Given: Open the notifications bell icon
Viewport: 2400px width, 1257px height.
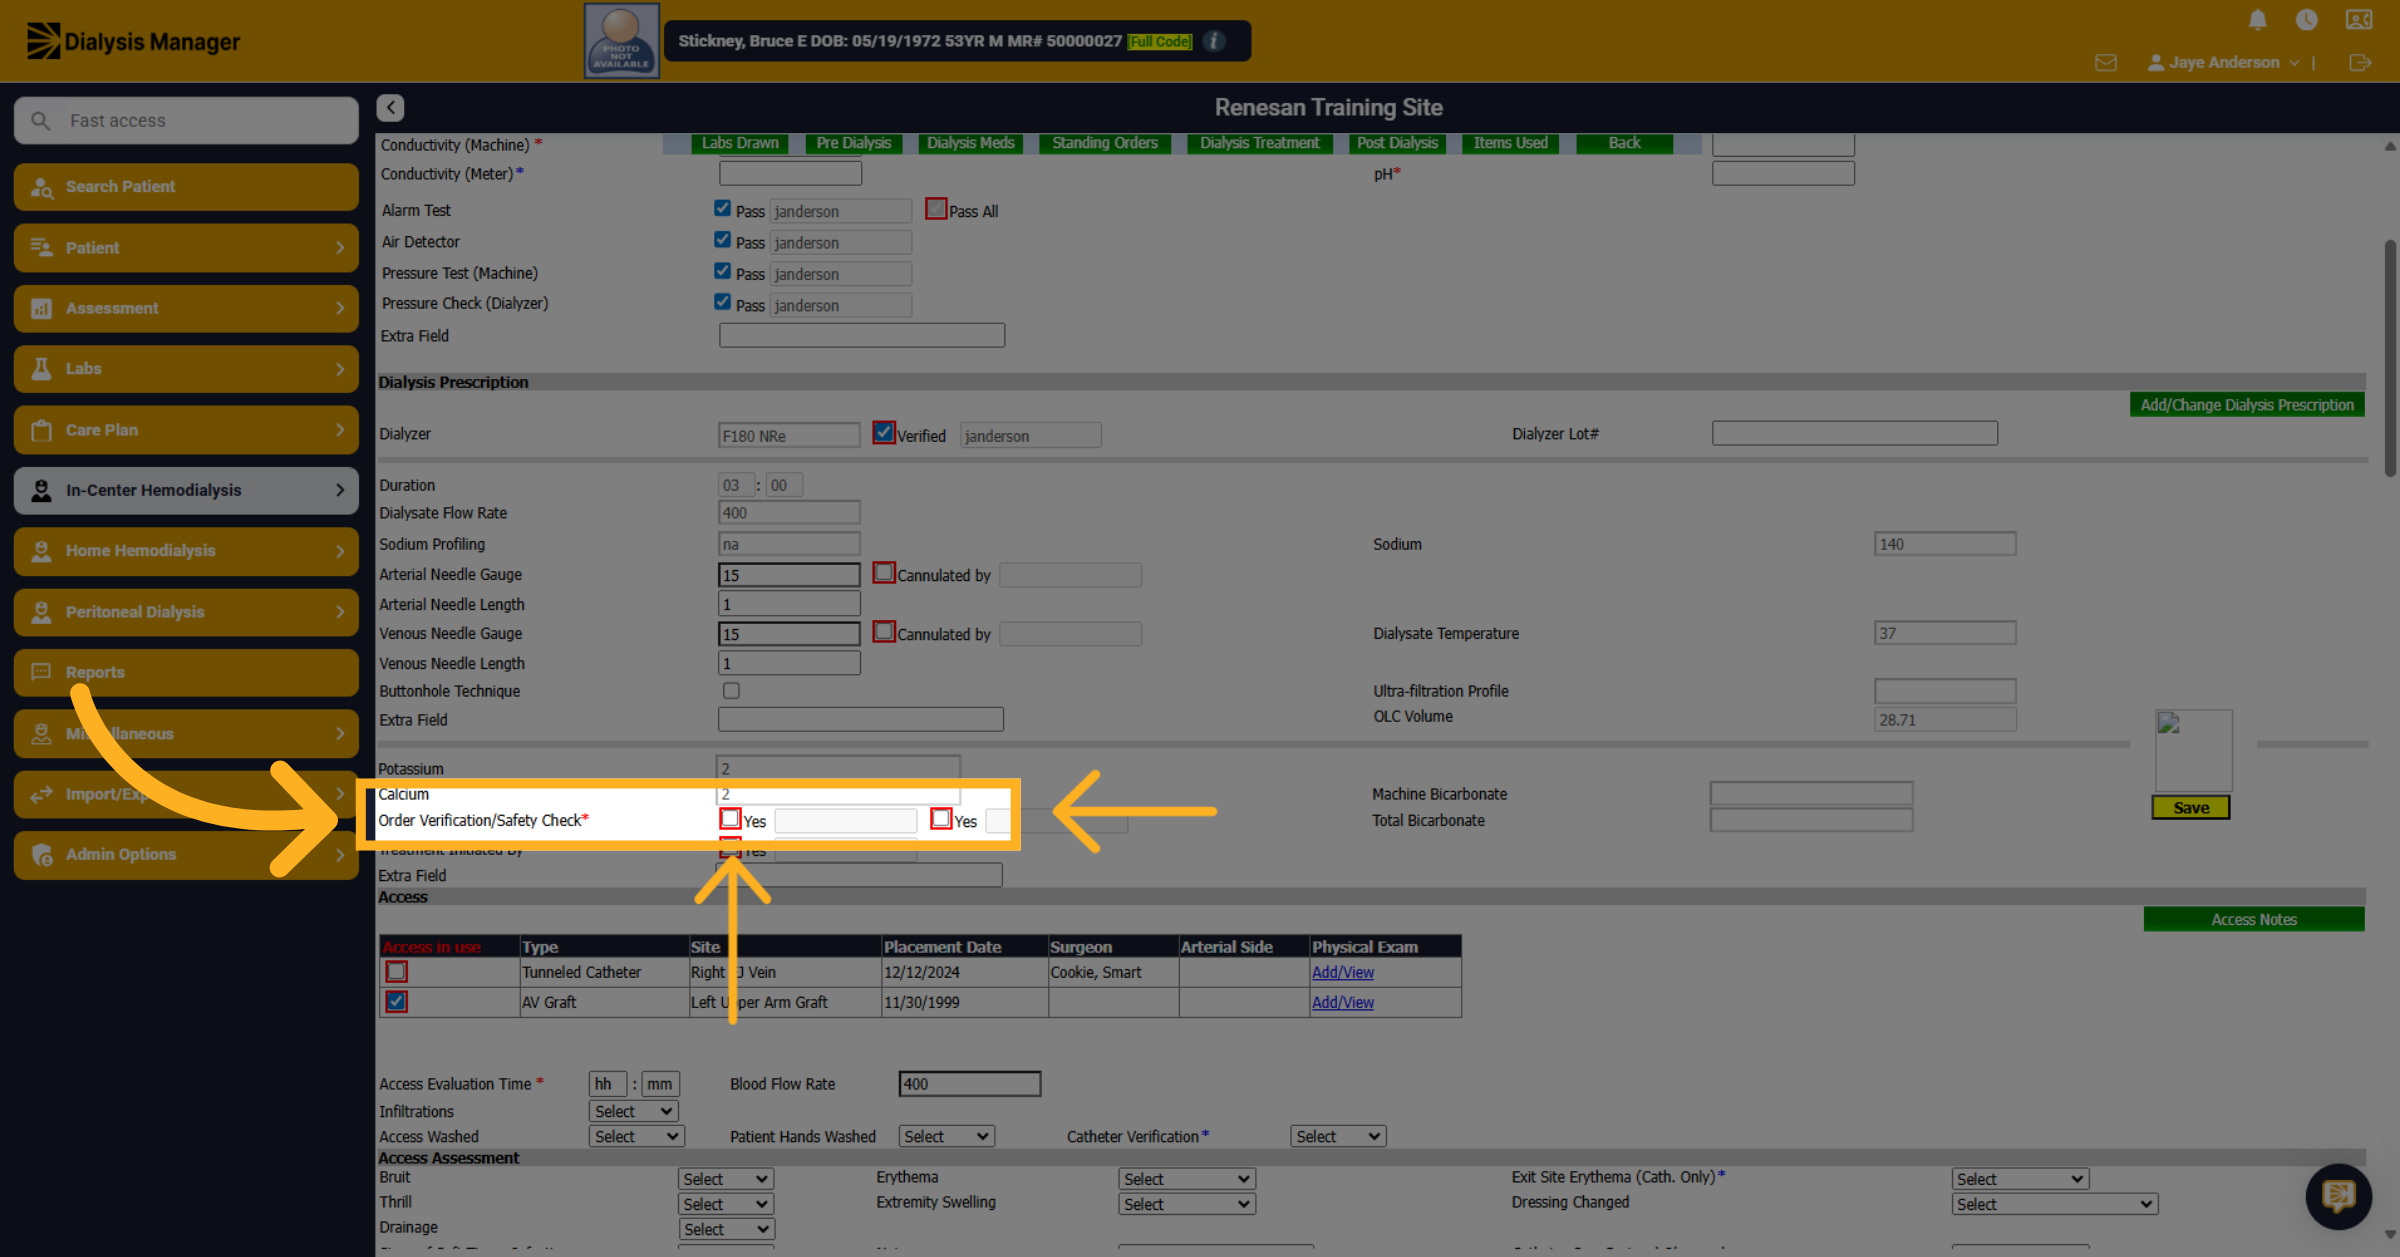Looking at the screenshot, I should (x=2258, y=20).
